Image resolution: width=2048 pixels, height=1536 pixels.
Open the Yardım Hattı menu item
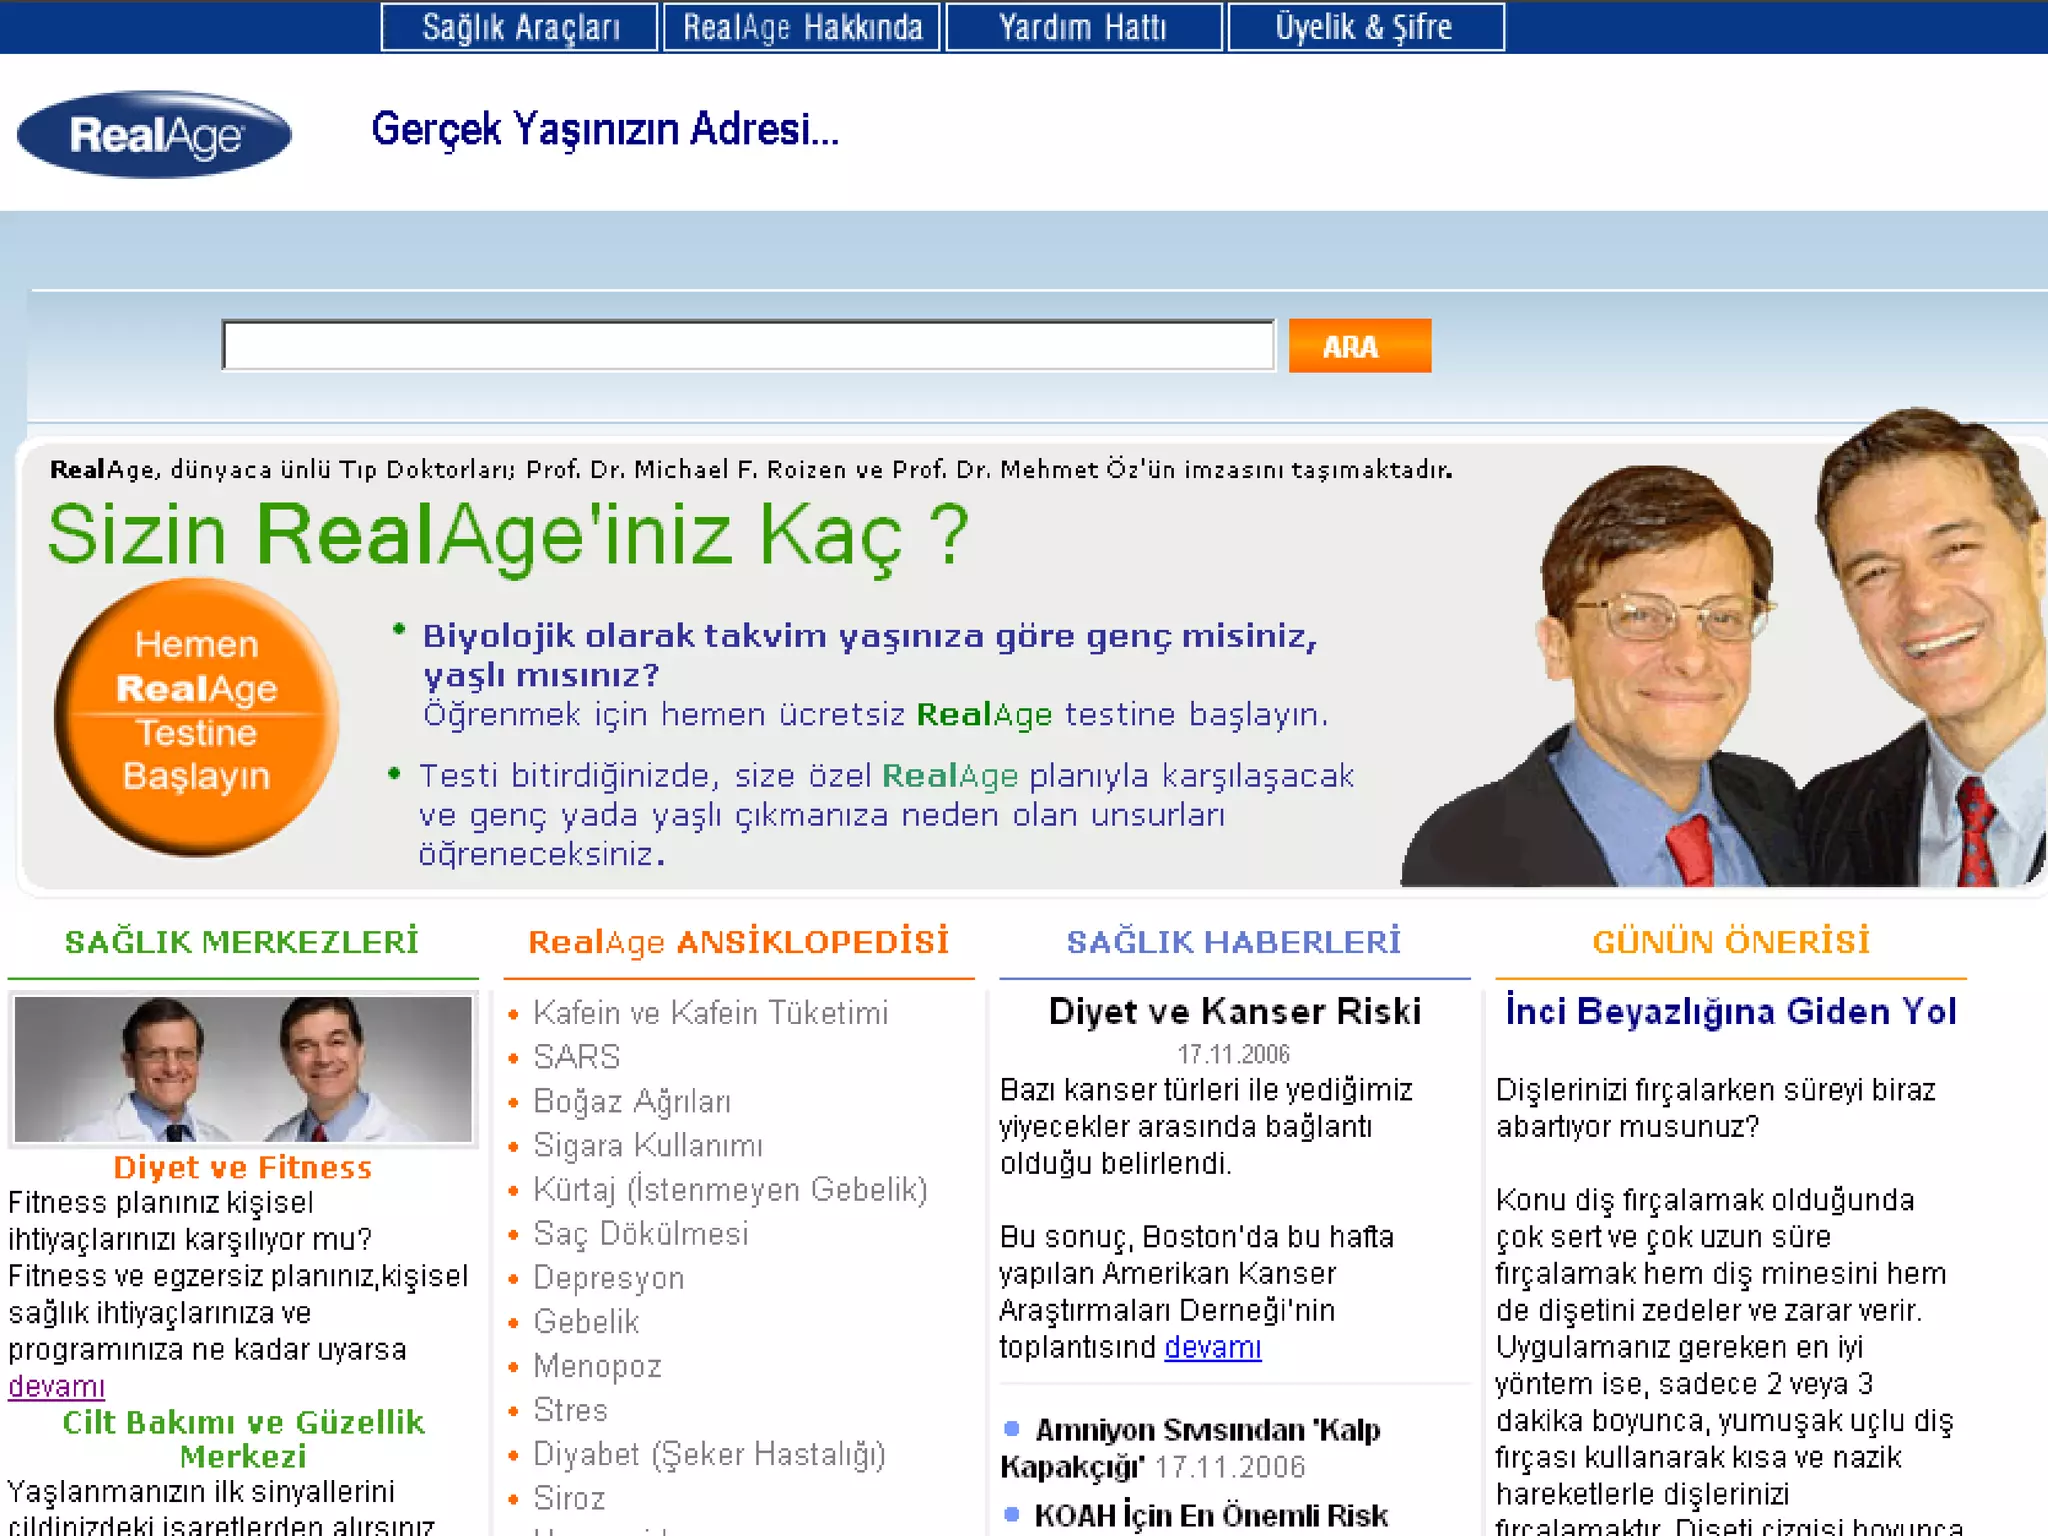pos(1083,27)
